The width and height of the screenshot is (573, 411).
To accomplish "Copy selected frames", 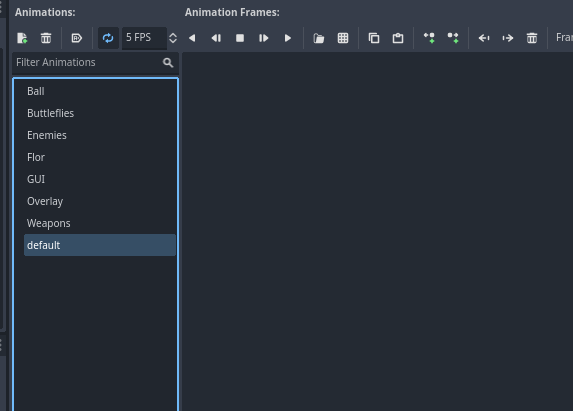I will coord(374,38).
